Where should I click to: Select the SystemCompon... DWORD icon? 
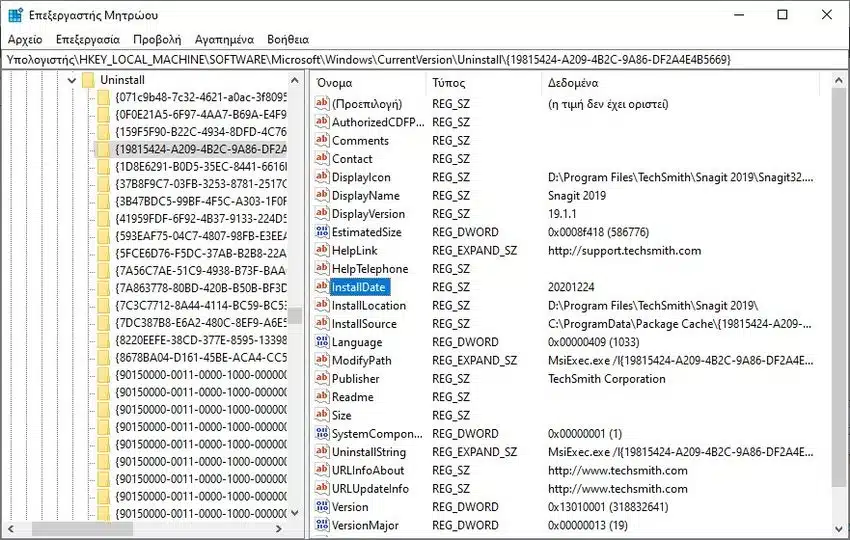click(x=322, y=434)
